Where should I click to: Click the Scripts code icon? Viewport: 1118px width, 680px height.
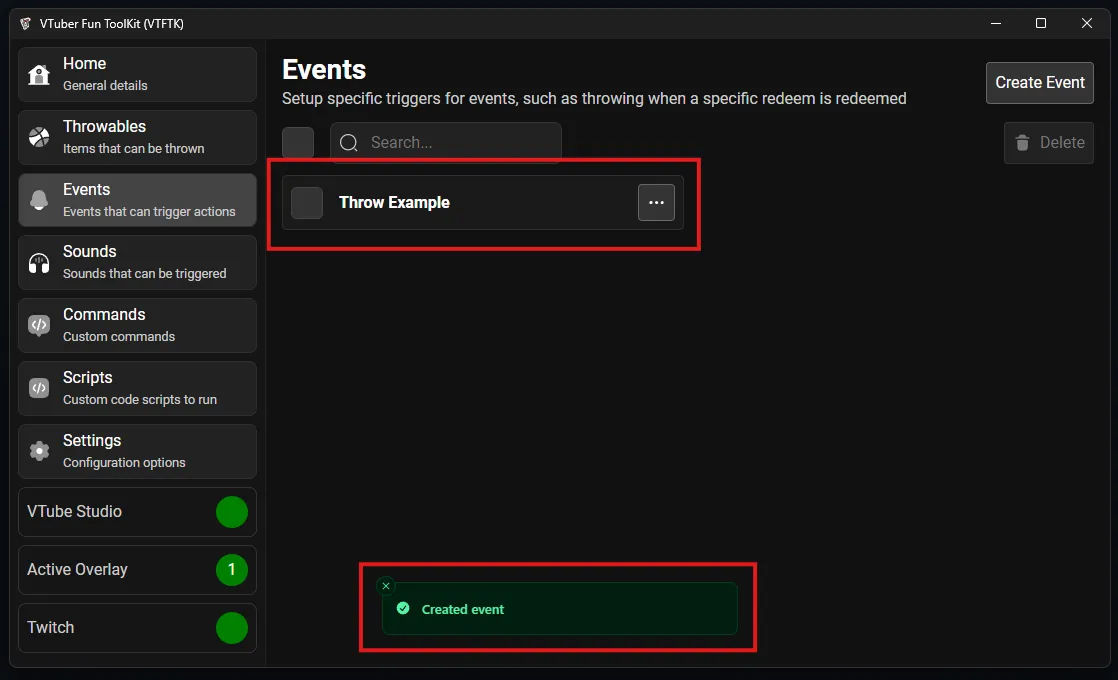[x=39, y=388]
